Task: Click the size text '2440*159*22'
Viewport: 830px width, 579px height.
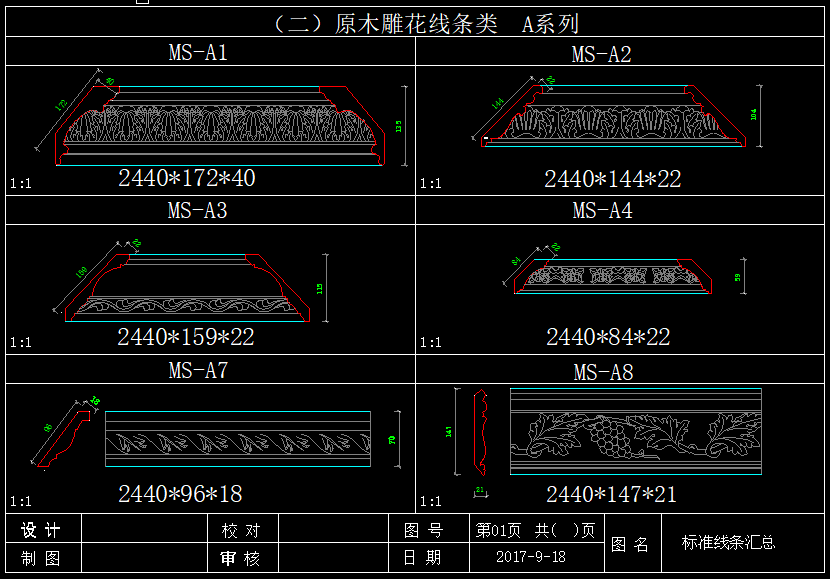Action: 186,337
